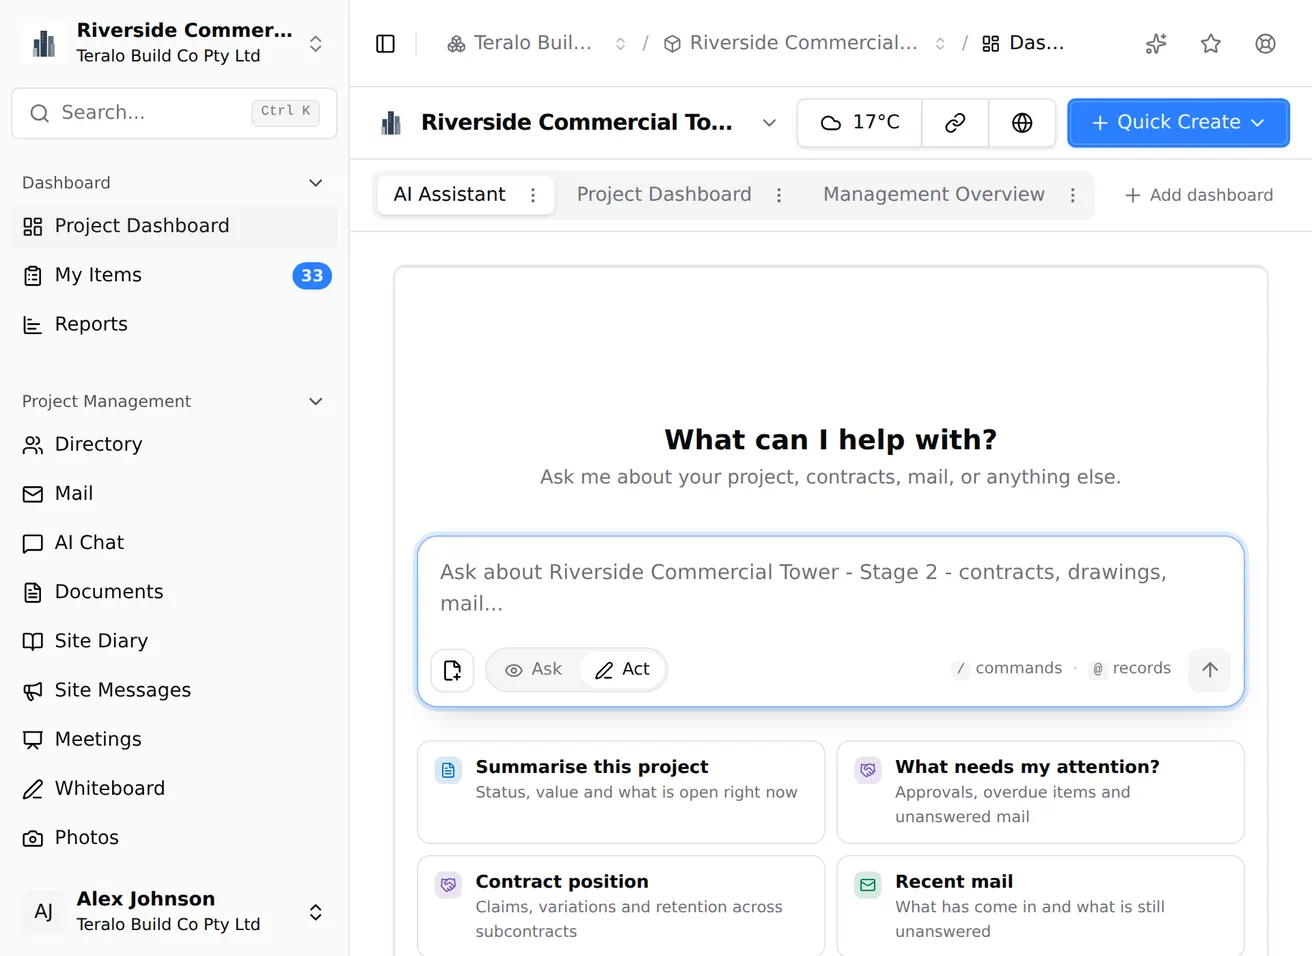Image resolution: width=1312 pixels, height=956 pixels.
Task: Open the Site Diary
Action: click(x=174, y=640)
